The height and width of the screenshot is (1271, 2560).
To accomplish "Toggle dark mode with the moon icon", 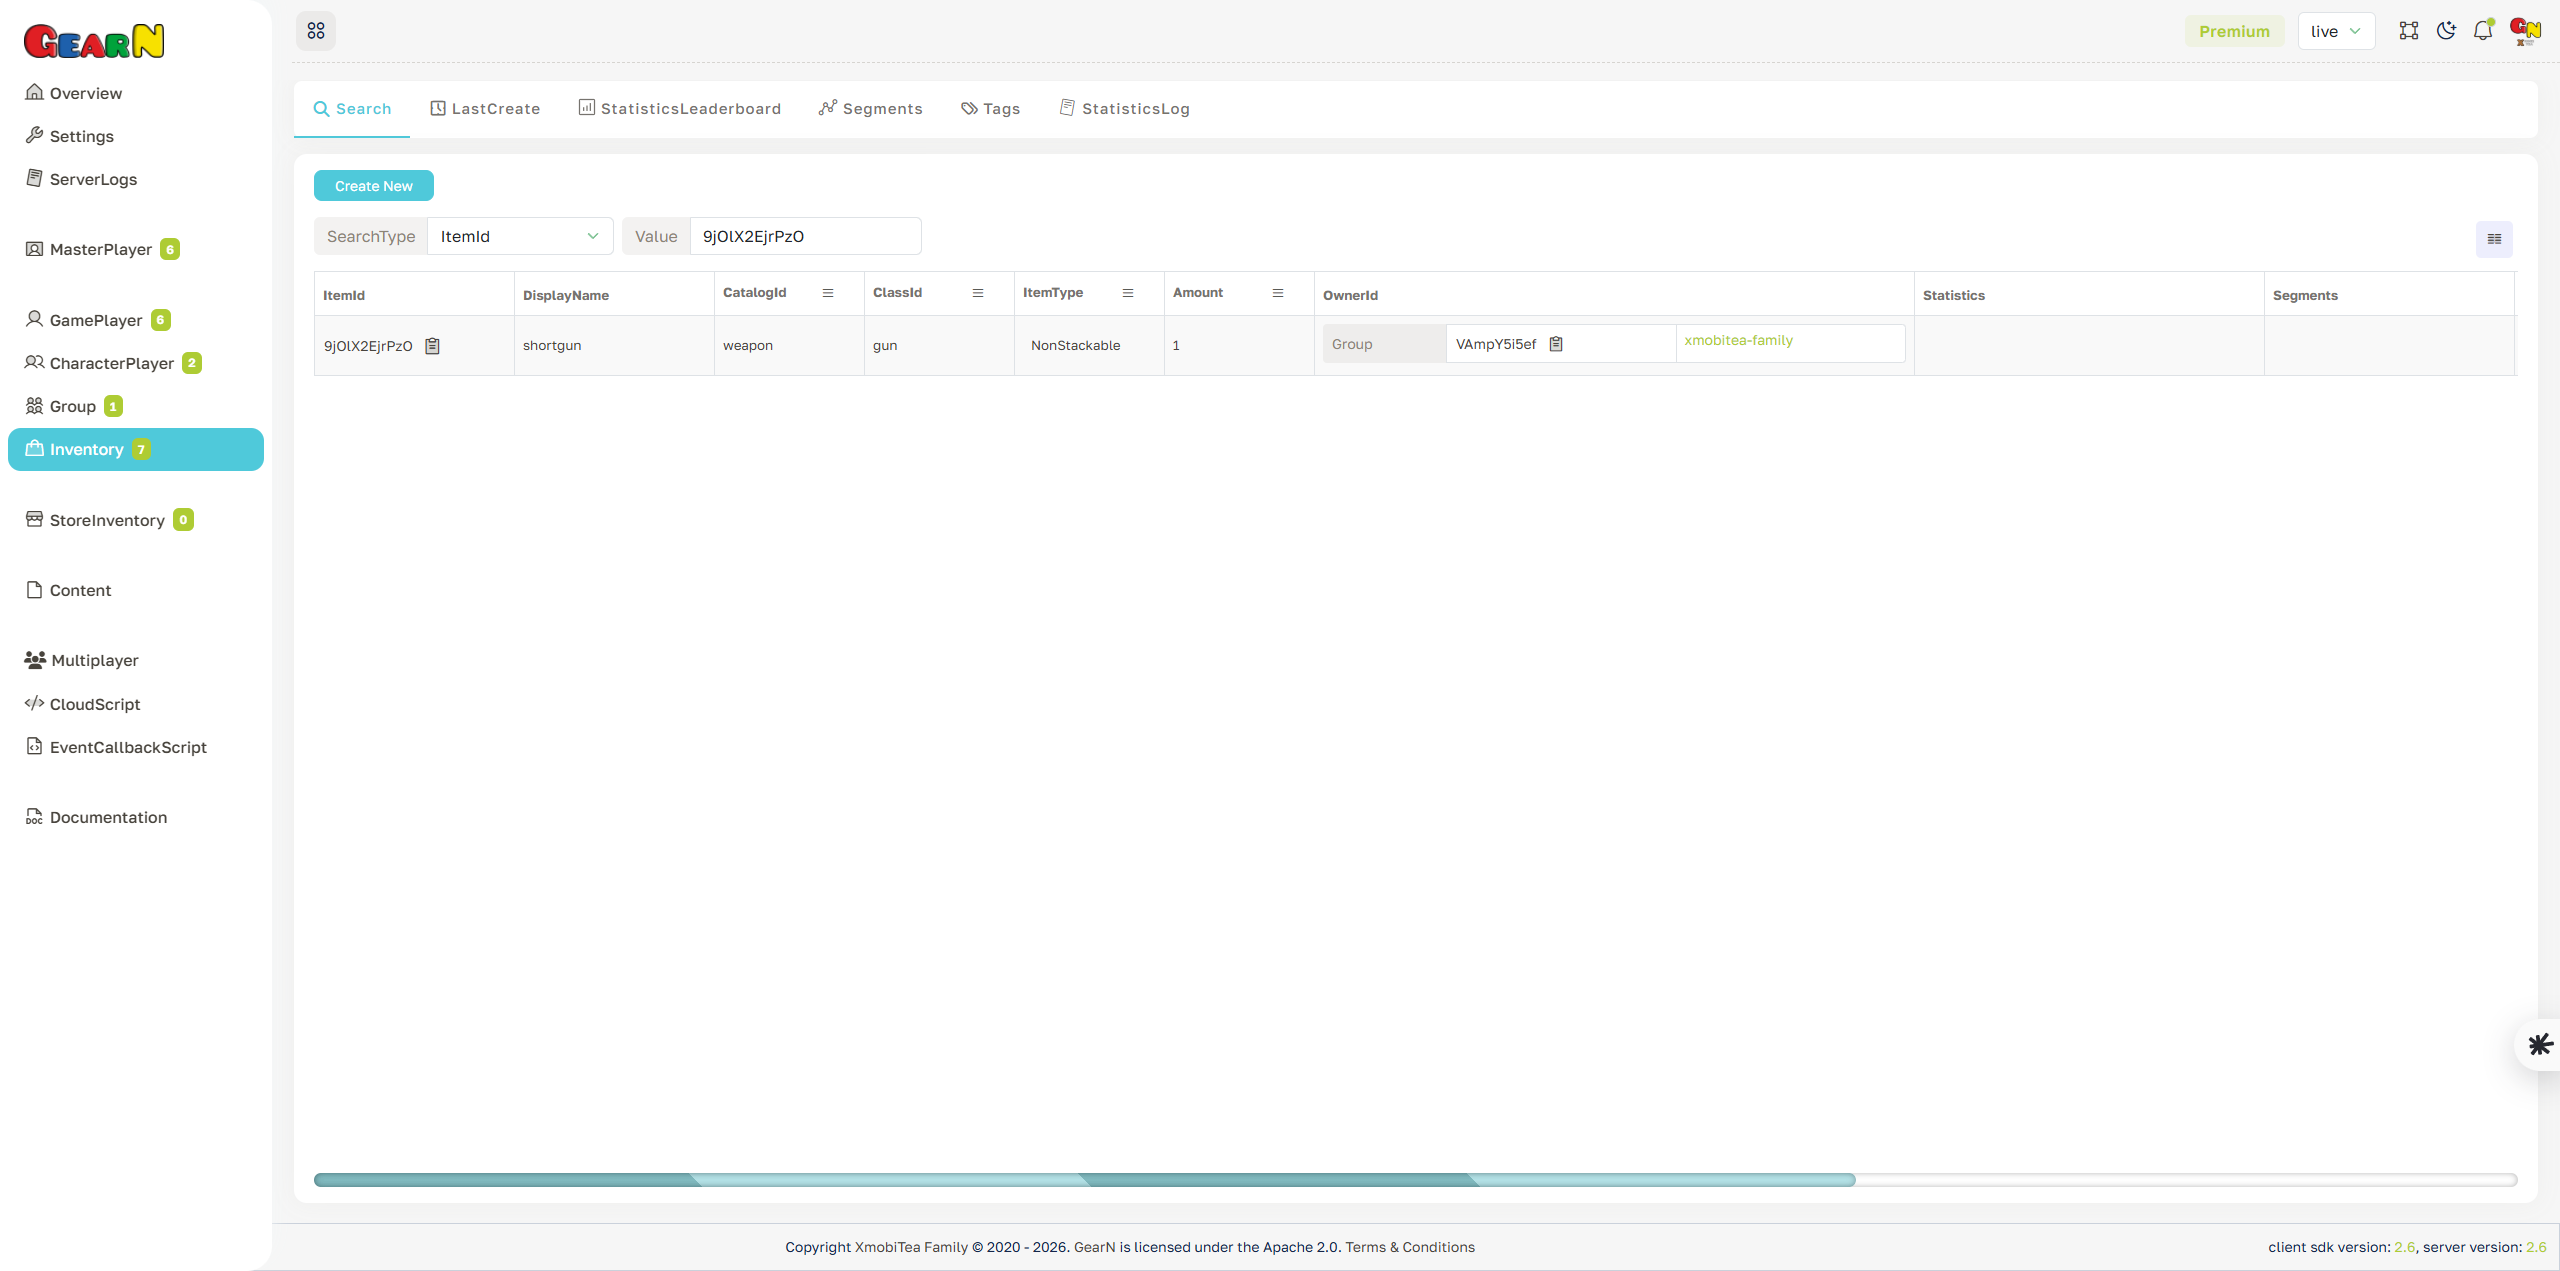I will pyautogui.click(x=2446, y=30).
